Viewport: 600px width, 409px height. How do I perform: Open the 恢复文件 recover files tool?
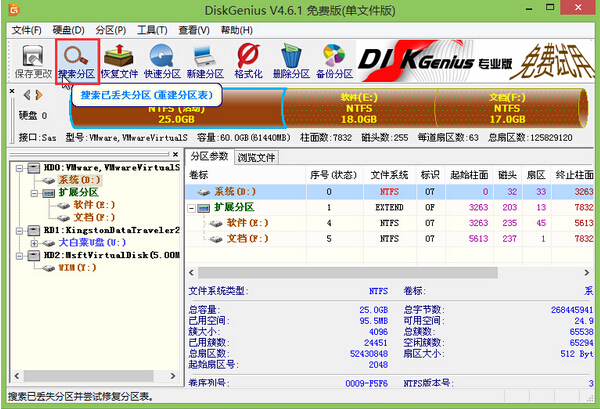[121, 61]
